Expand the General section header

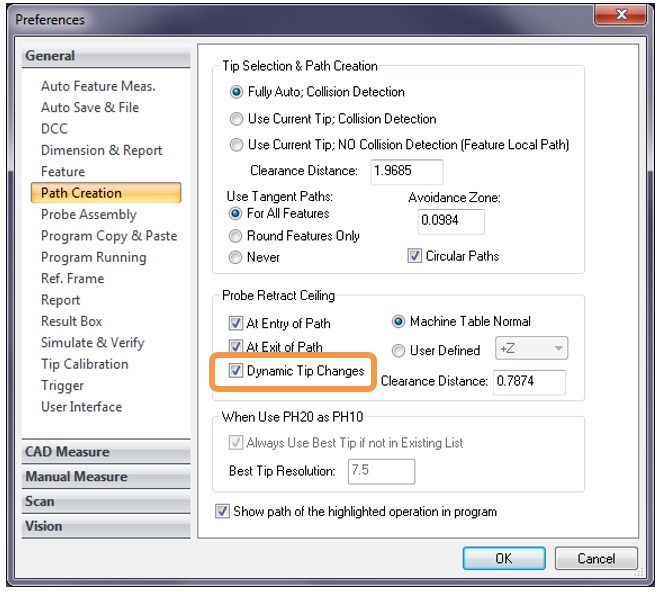click(x=106, y=56)
